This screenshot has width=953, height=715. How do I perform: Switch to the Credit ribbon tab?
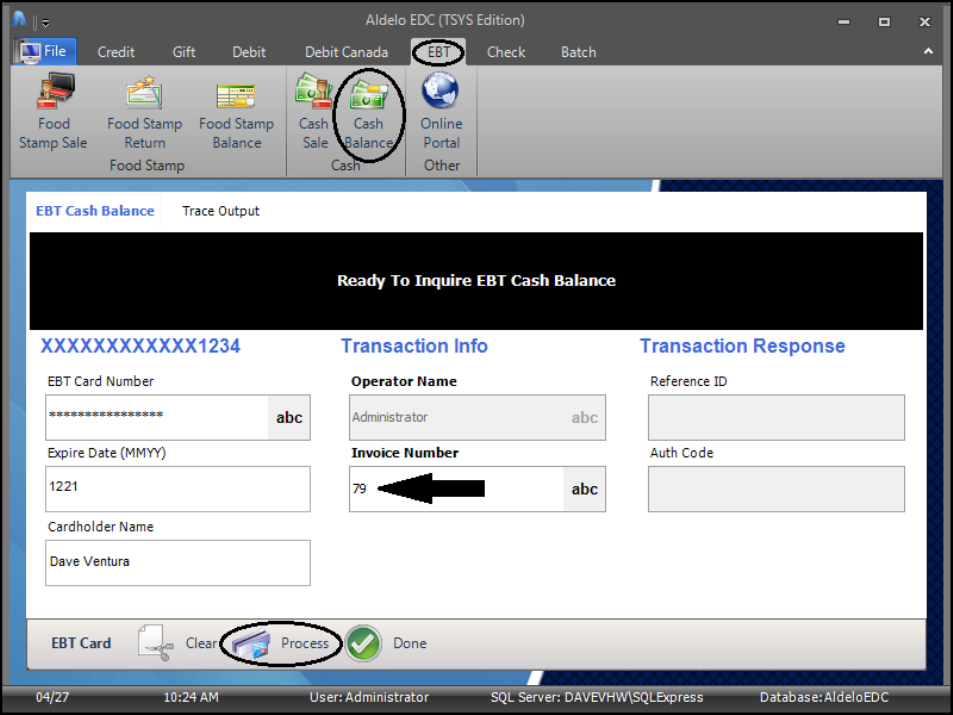(x=116, y=52)
